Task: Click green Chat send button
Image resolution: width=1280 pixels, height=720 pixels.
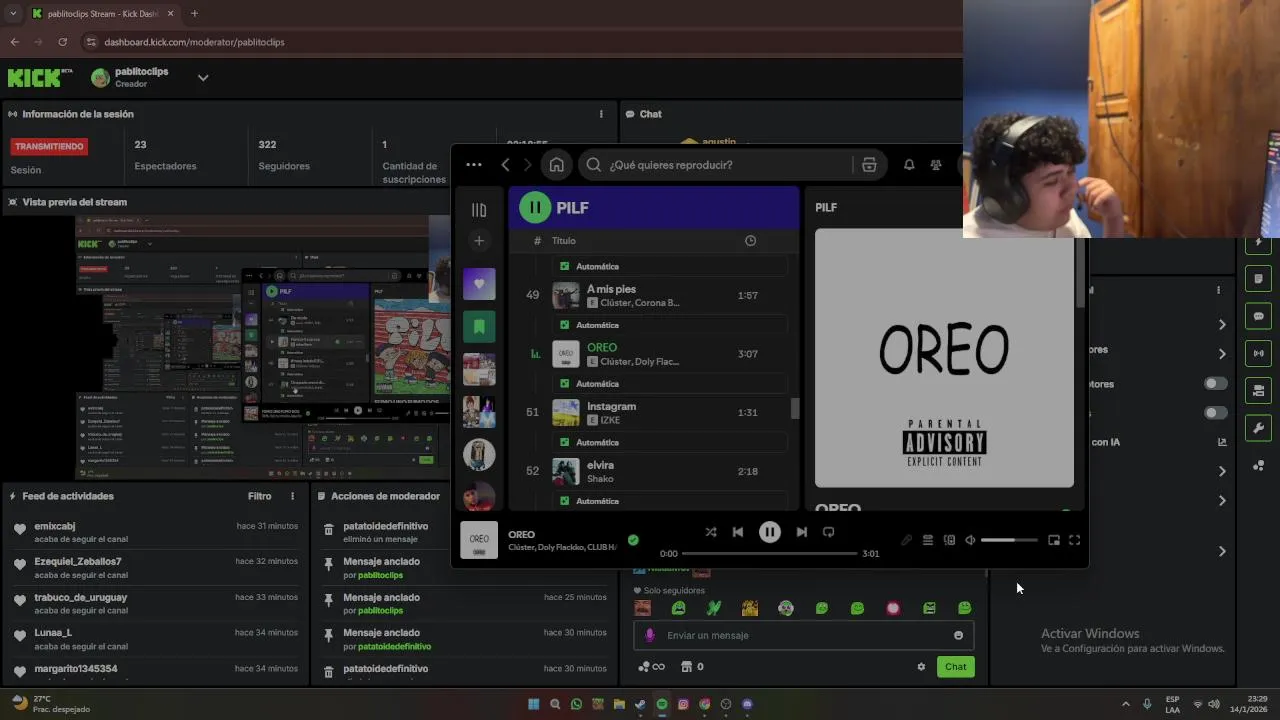Action: (x=956, y=667)
